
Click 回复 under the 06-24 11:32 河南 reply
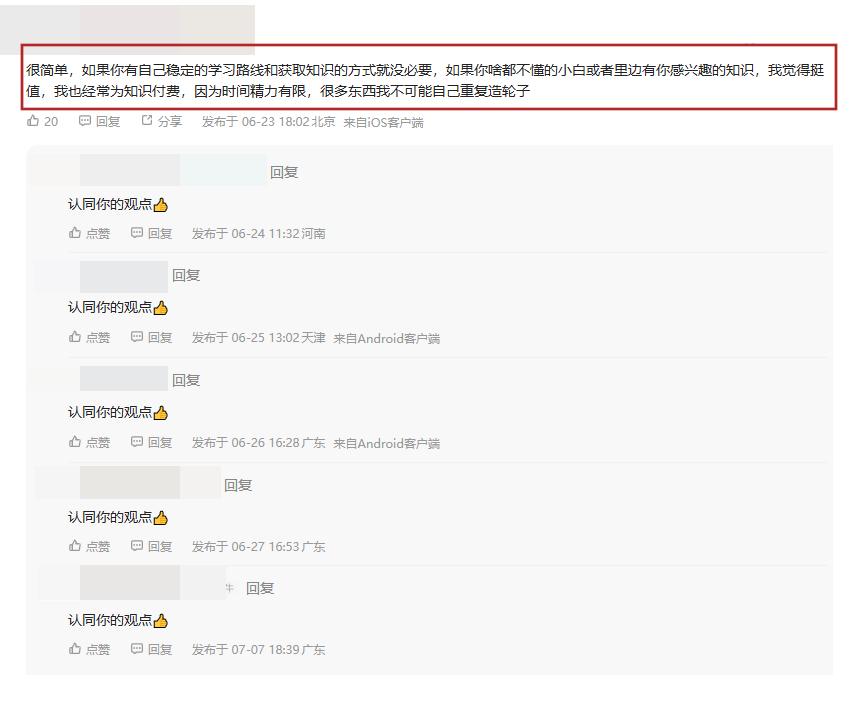point(152,234)
